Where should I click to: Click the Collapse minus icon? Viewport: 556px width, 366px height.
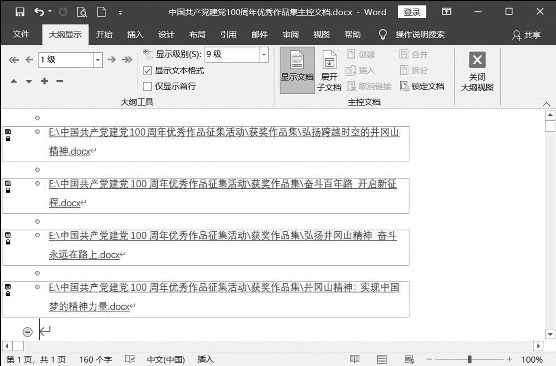pyautogui.click(x=60, y=81)
